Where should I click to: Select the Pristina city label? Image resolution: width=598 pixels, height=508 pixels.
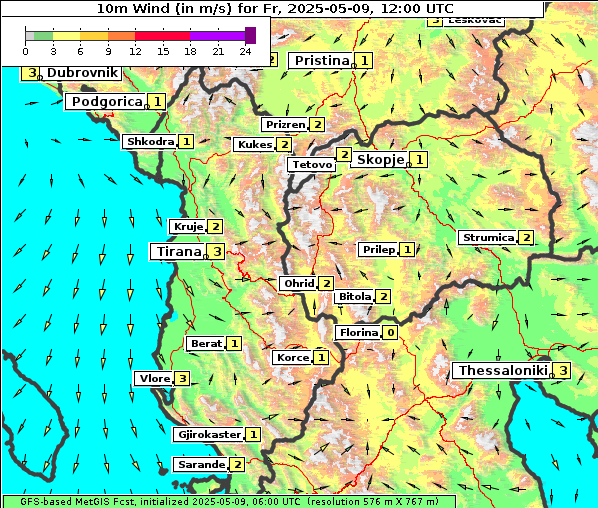pyautogui.click(x=322, y=60)
